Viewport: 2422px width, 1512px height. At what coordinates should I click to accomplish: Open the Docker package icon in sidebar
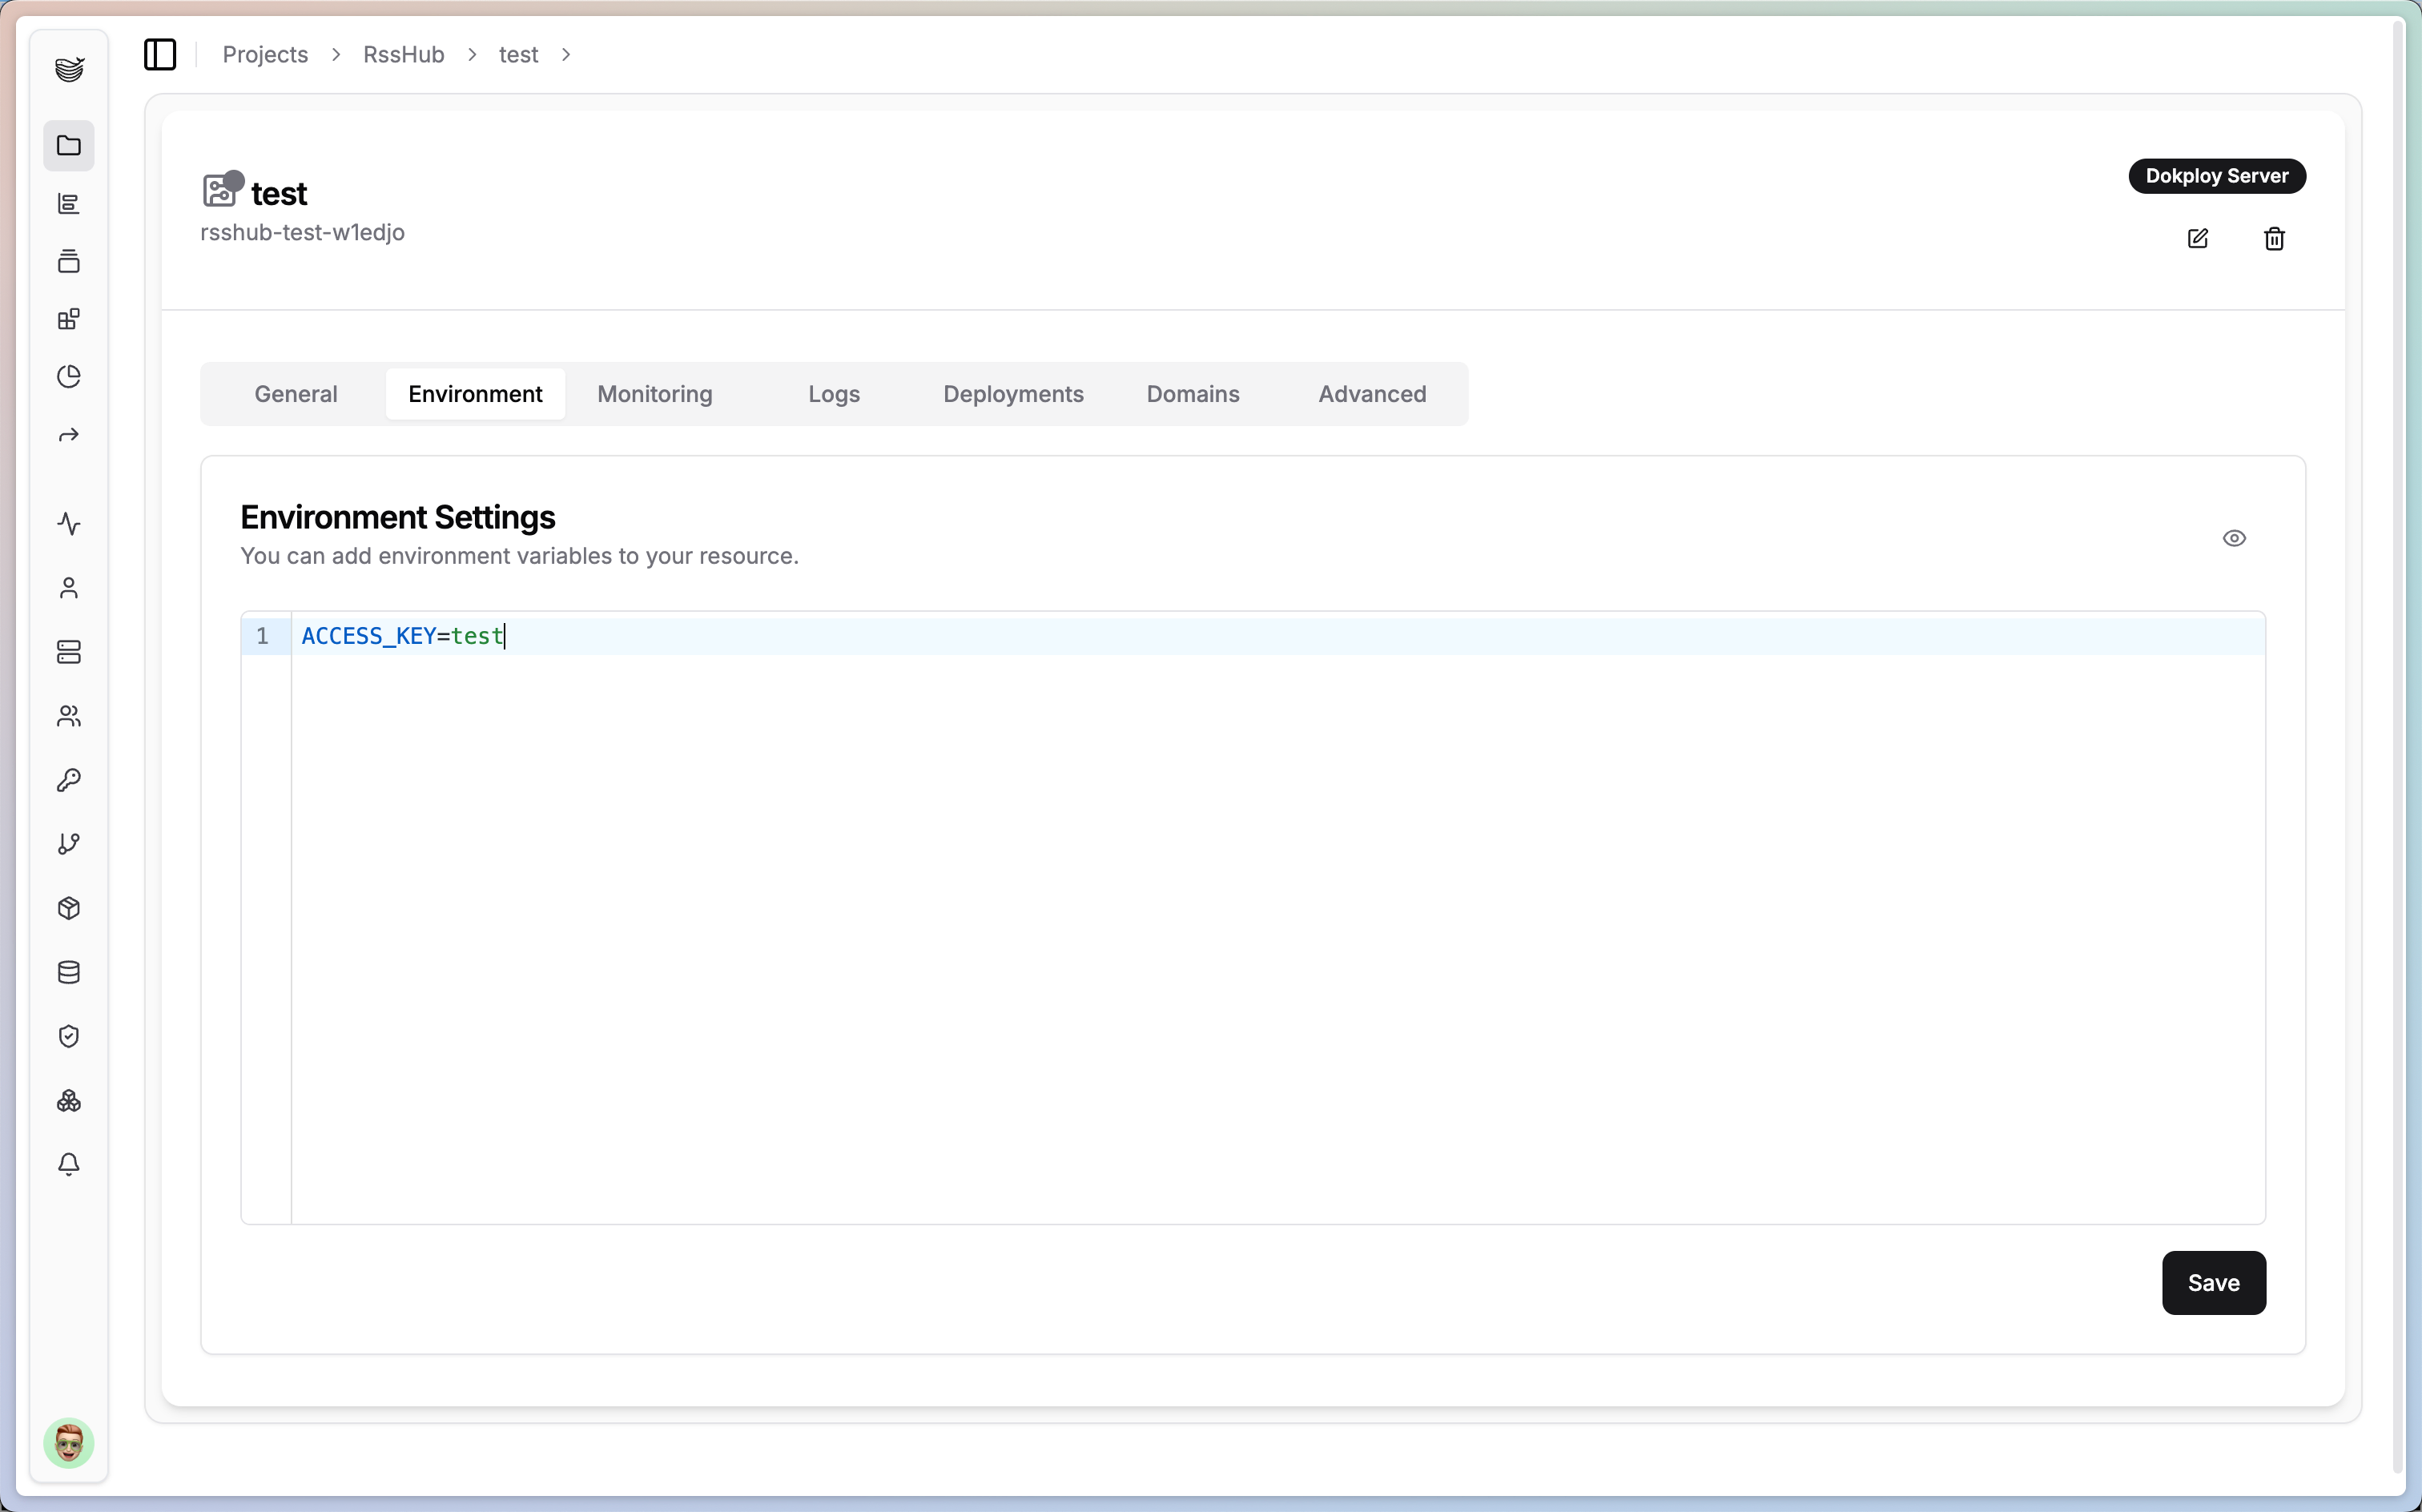pos(68,908)
